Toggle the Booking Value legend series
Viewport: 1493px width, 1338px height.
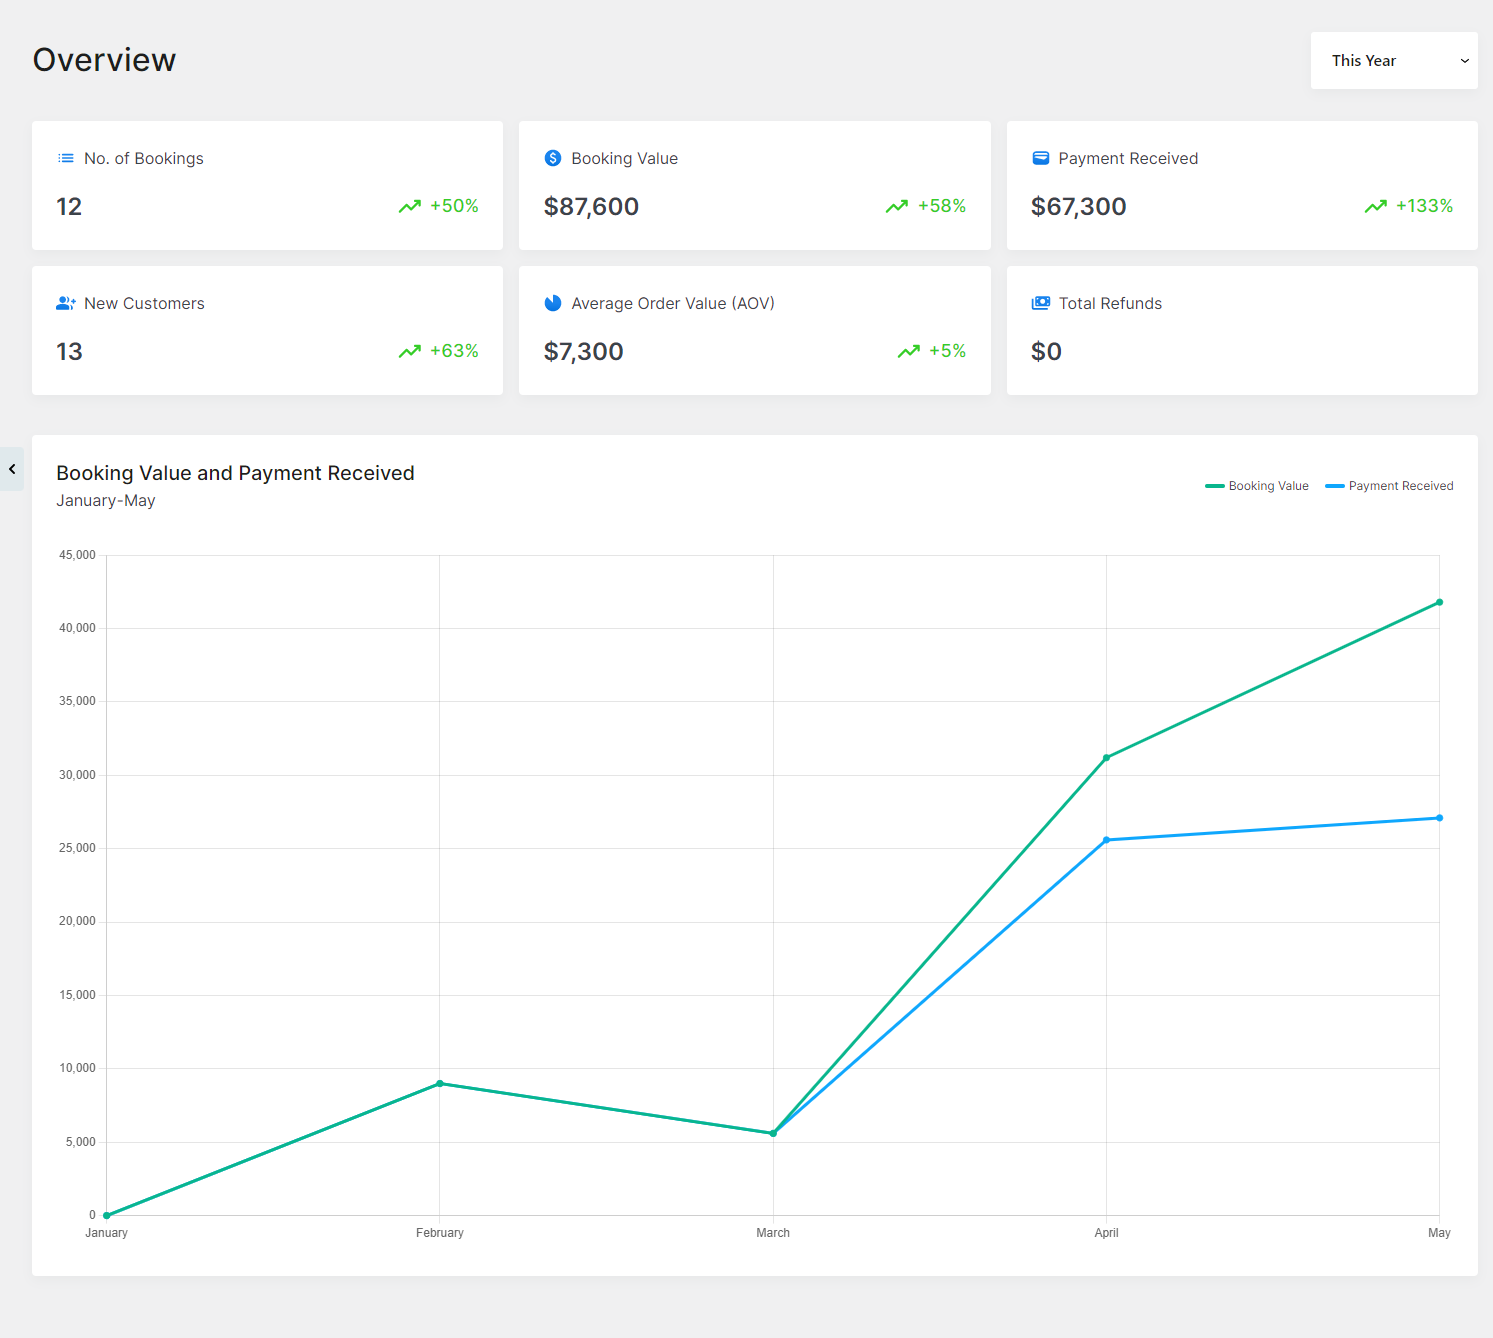(x=1257, y=486)
